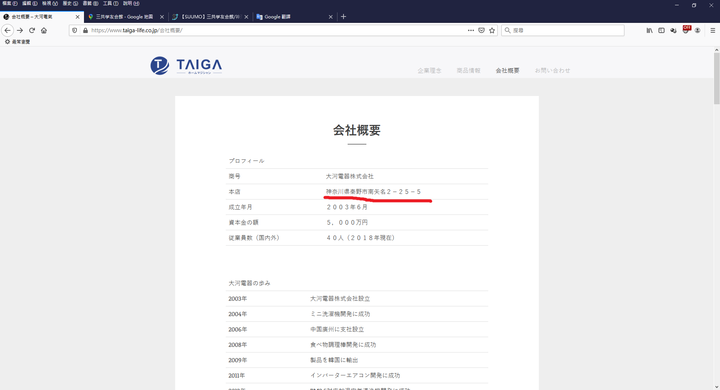Screen dimensions: 720x390
Task: Click the scrollbar down arrow
Action: pyautogui.click(x=716, y=387)
